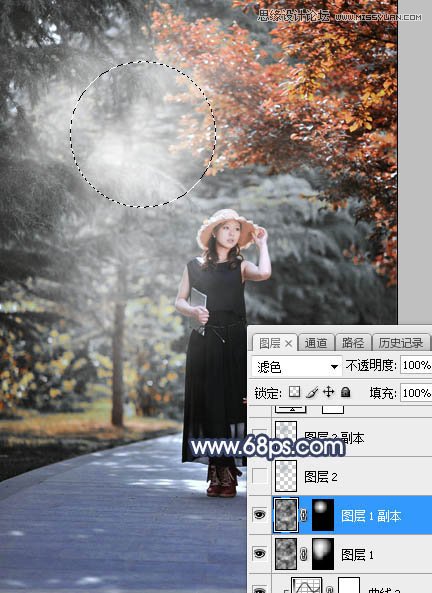Screen dimensions: 432x593
Task: Toggle mask link icon on bottom curves layer
Action: 330,590
